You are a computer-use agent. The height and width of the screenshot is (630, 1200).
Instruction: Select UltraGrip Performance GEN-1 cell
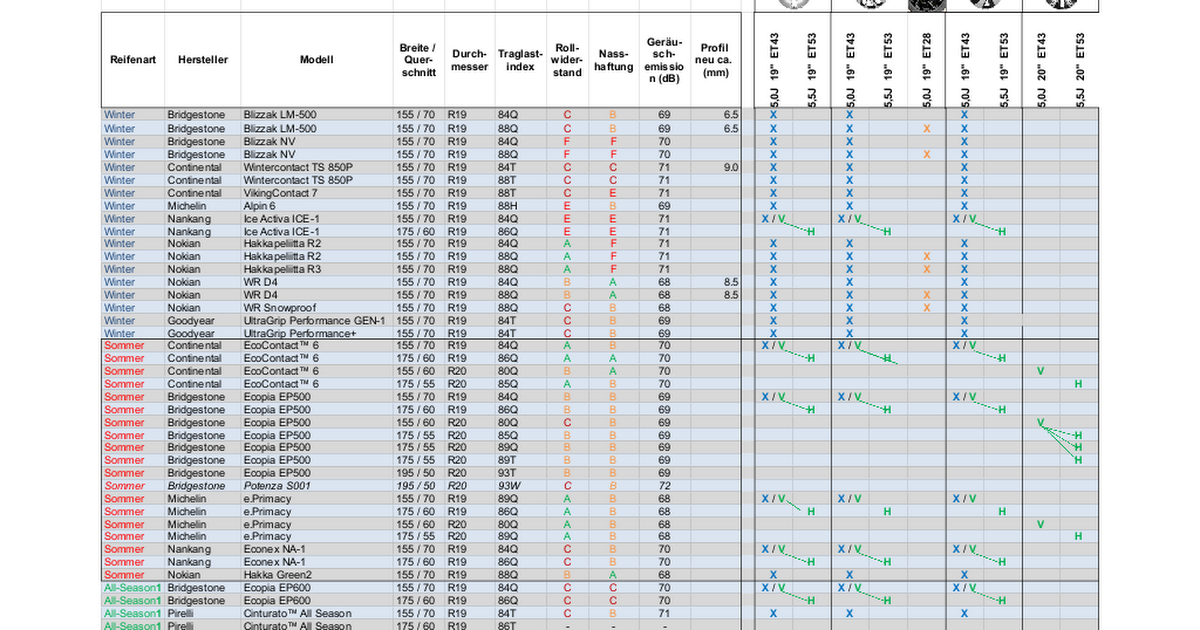tap(315, 320)
